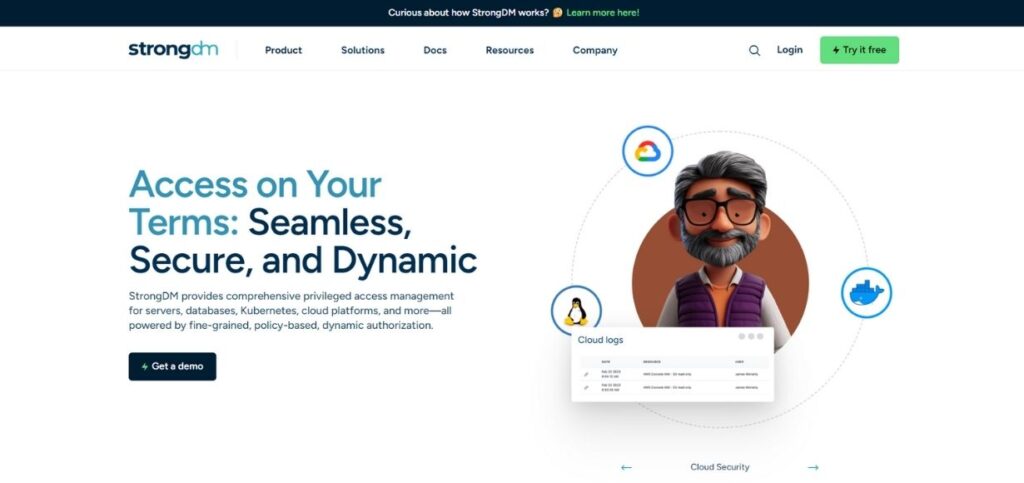Open the Solutions menu

[362, 50]
